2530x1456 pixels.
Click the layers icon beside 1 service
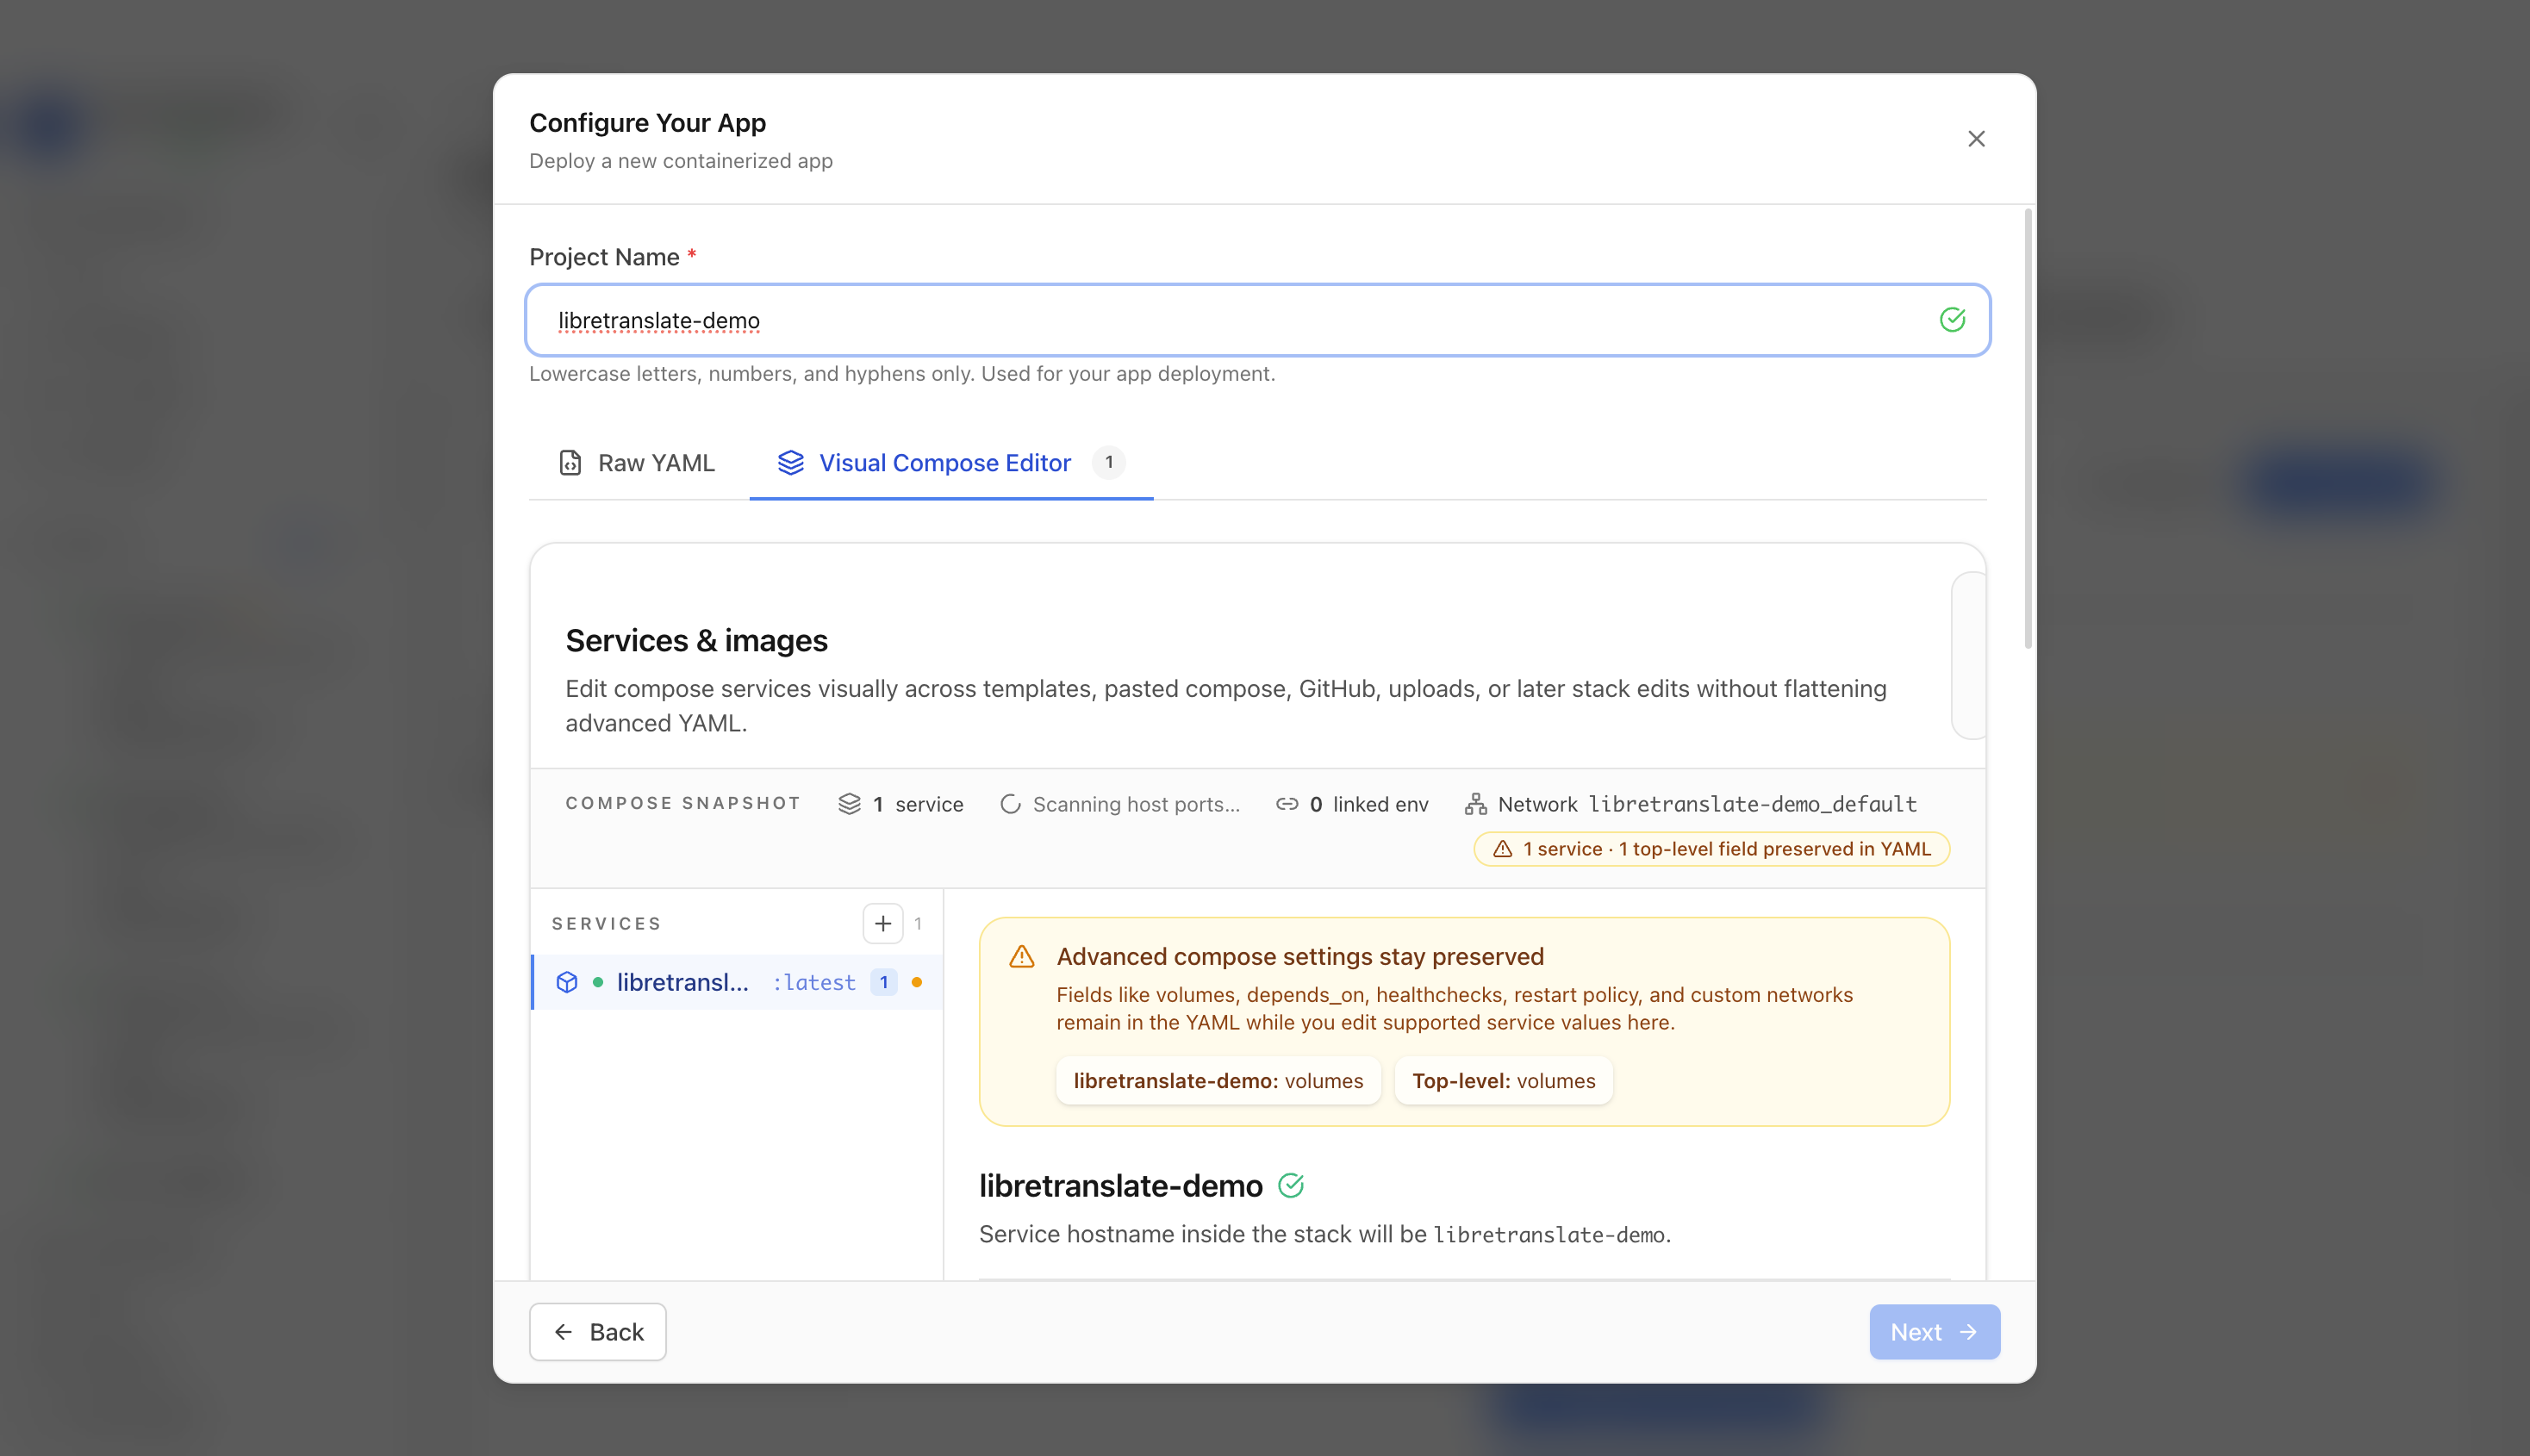[849, 804]
